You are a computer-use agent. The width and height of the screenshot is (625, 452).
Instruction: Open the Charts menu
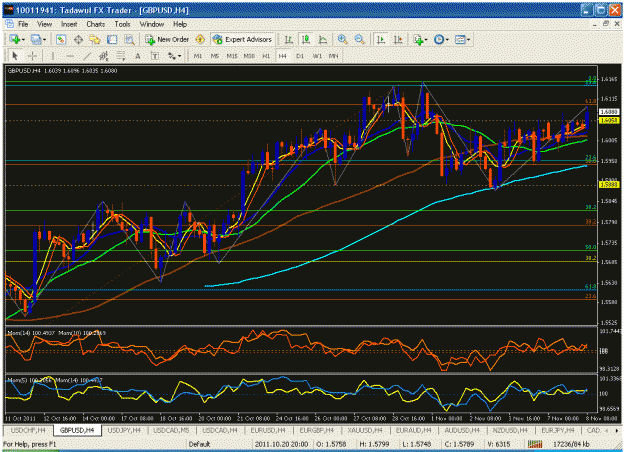[x=96, y=24]
